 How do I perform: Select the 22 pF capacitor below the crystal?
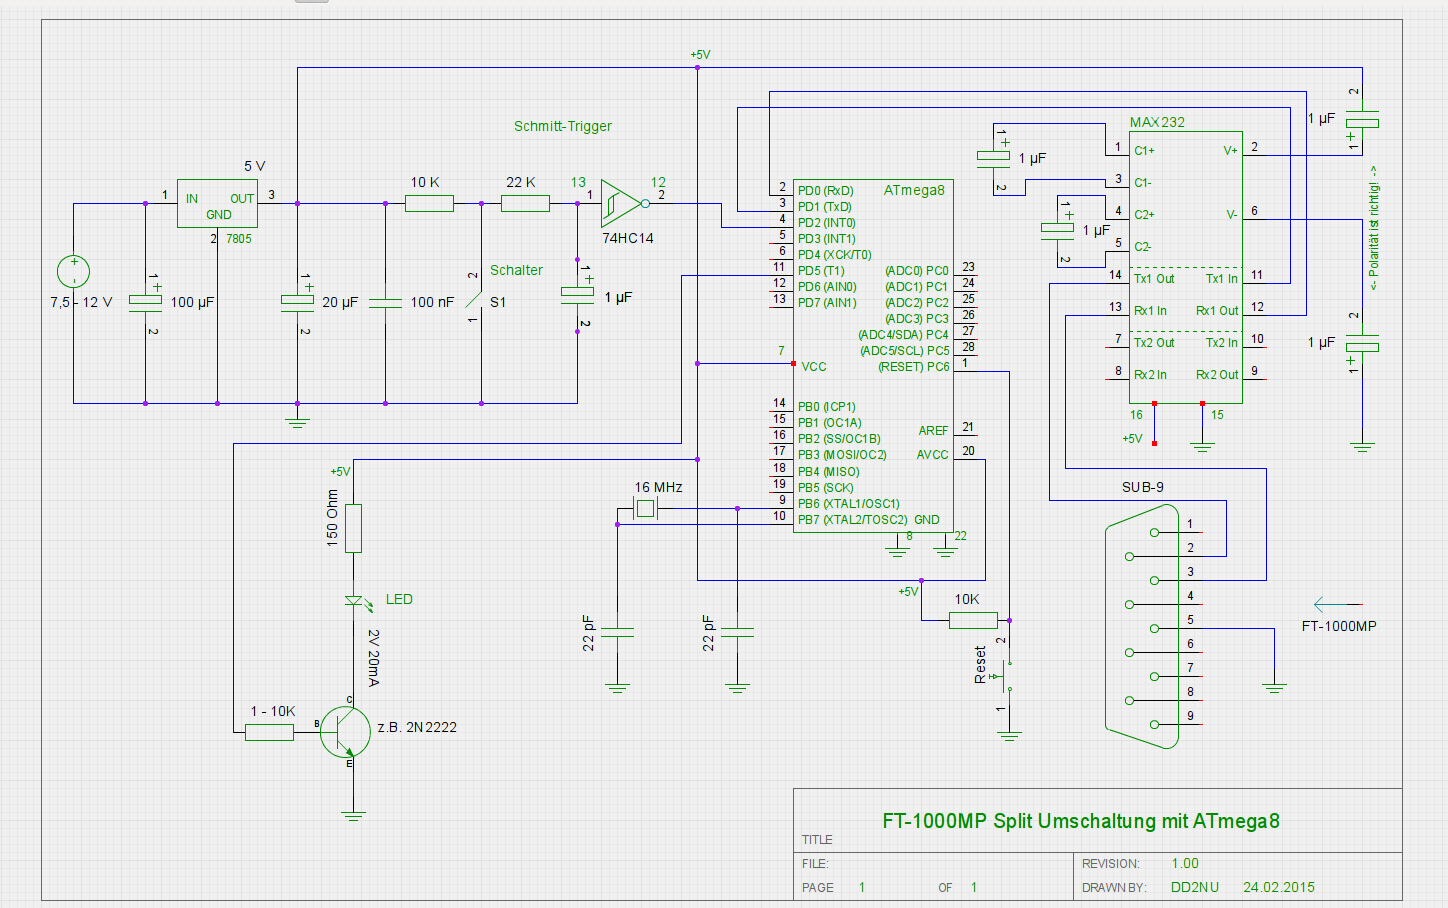tap(617, 632)
